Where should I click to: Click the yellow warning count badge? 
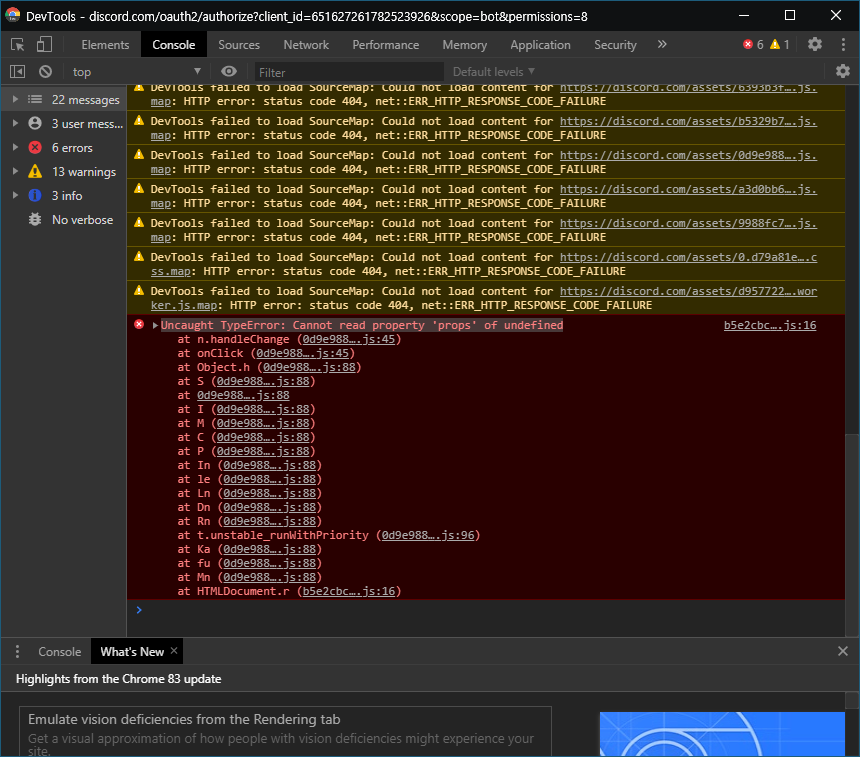click(779, 44)
